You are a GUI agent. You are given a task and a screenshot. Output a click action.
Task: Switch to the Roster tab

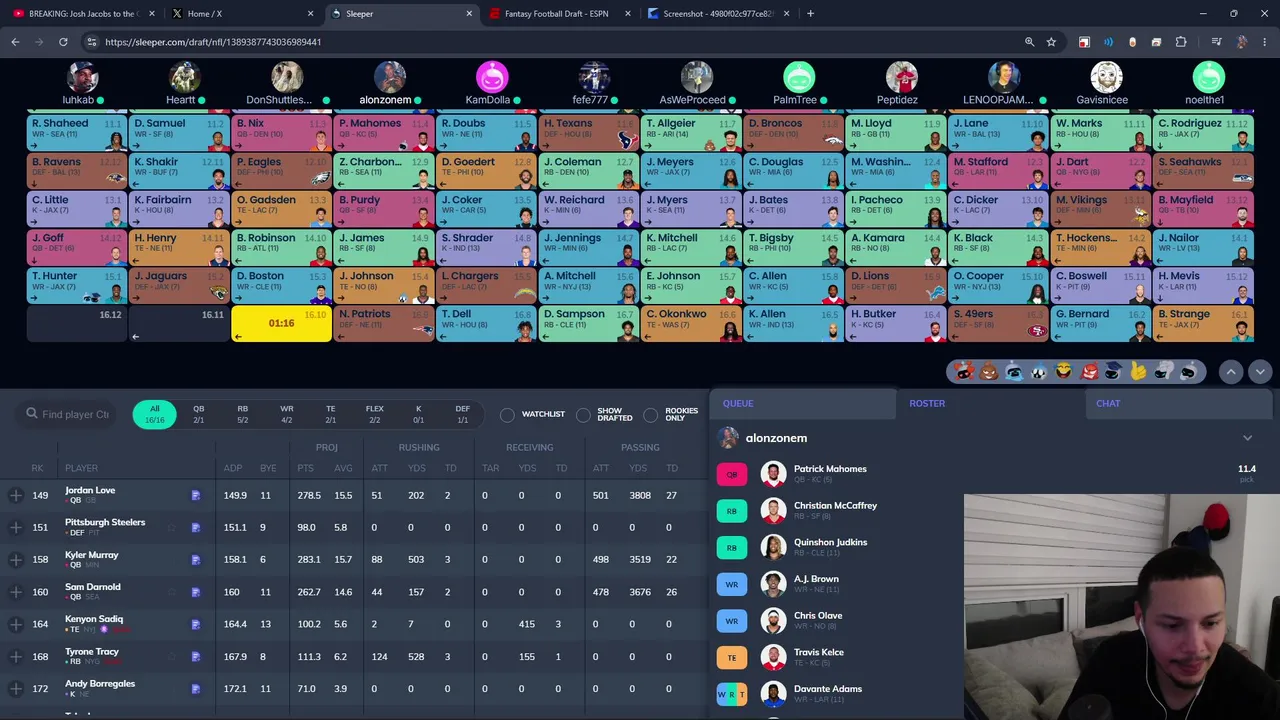click(x=927, y=403)
